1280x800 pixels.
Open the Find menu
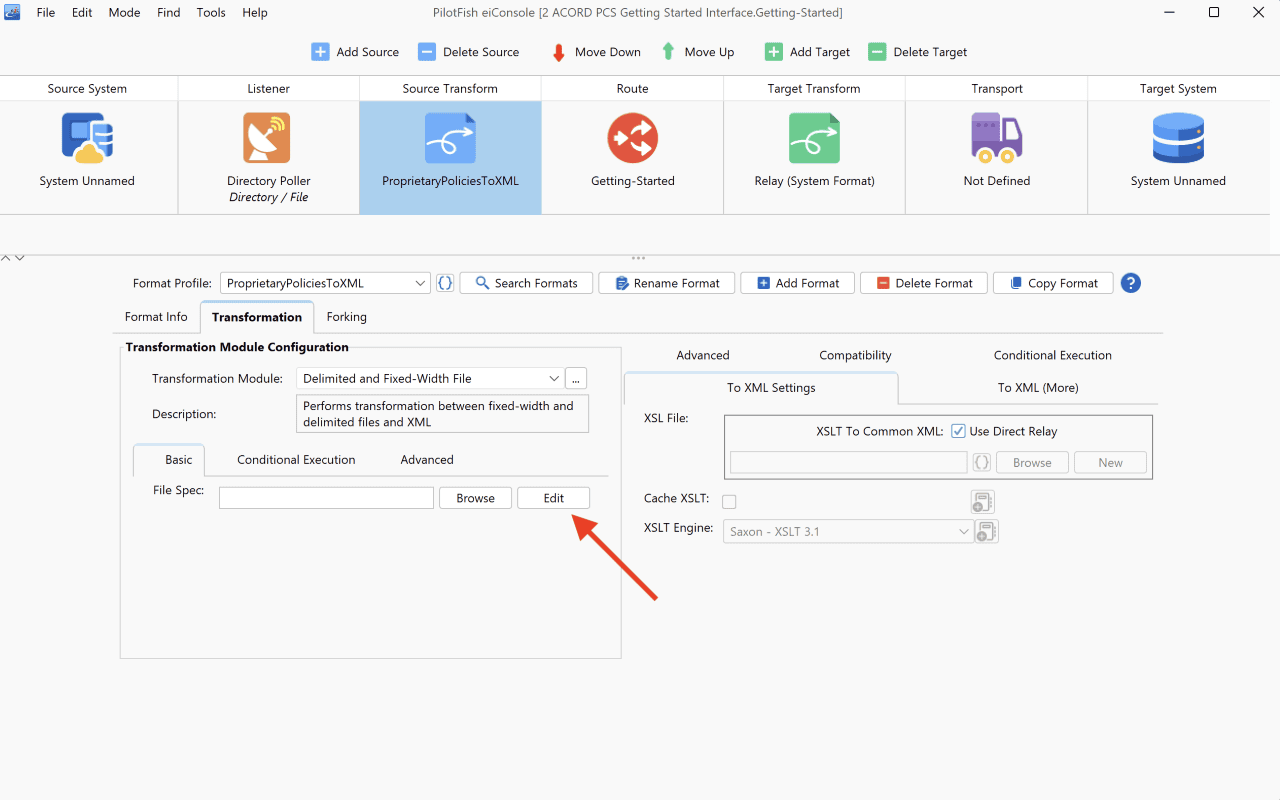point(169,13)
